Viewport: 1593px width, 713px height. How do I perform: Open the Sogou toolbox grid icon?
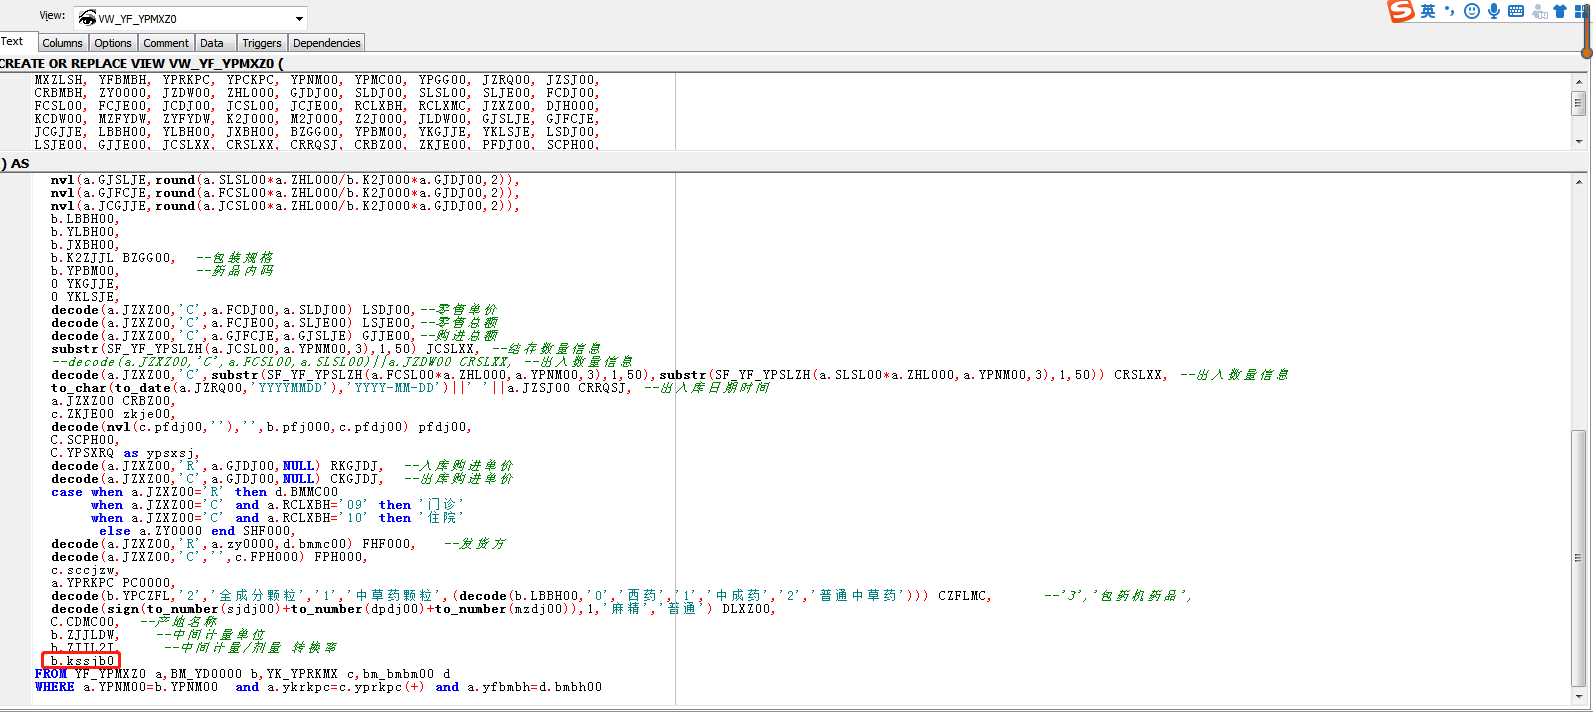1581,11
